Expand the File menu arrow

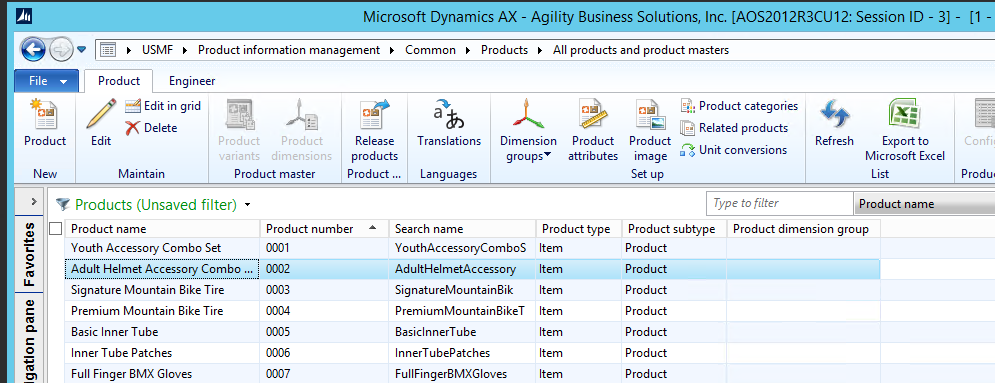click(63, 81)
